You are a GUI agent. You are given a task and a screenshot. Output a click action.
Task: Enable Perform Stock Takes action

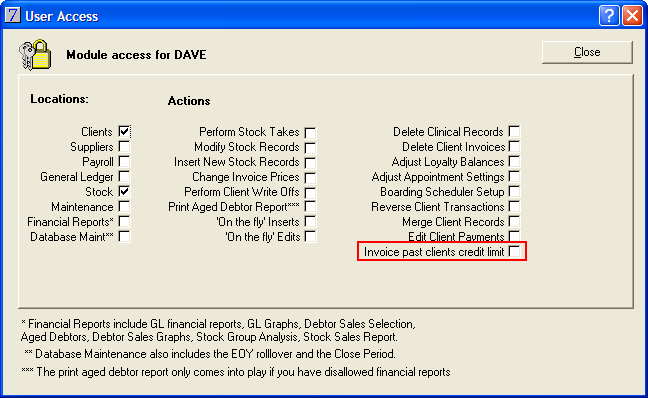(x=310, y=133)
